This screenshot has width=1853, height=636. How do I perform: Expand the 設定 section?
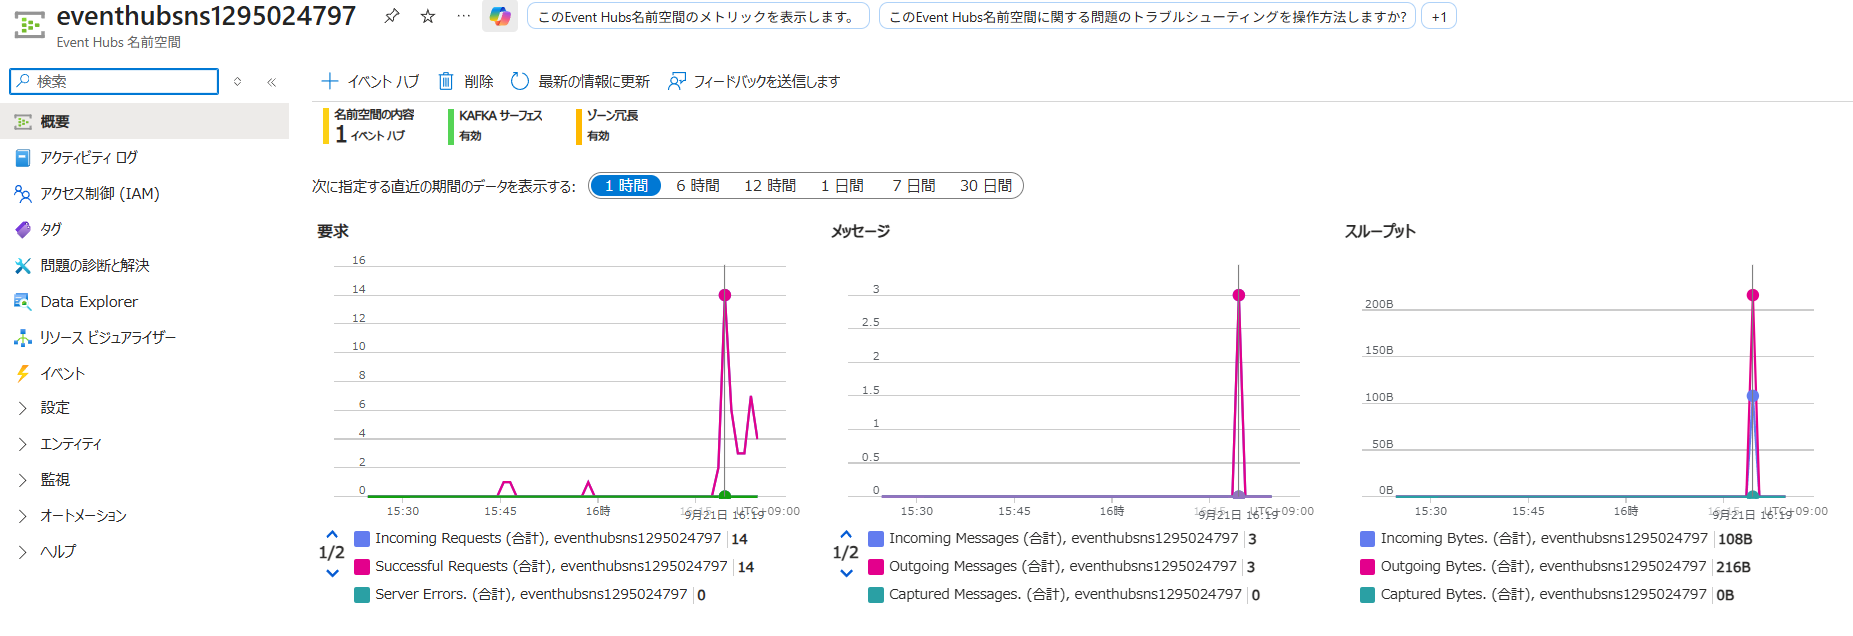[x=23, y=408]
